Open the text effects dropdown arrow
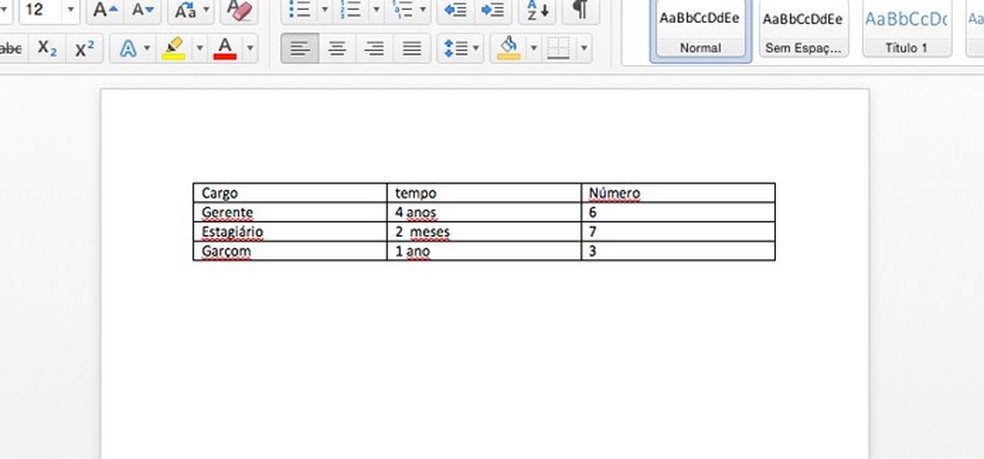Screen dimensions: 984x459 [x=147, y=48]
